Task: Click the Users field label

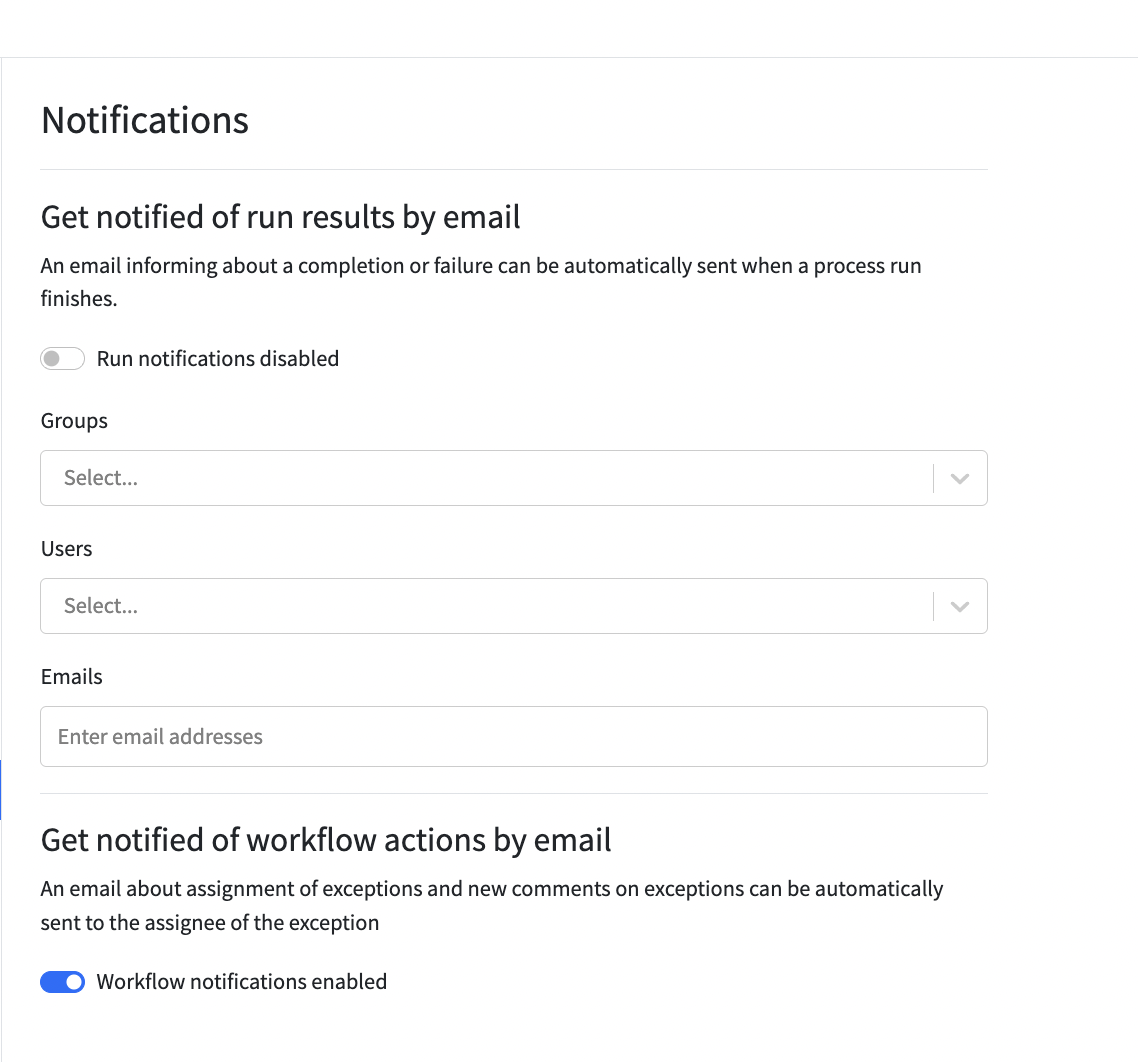Action: click(67, 549)
